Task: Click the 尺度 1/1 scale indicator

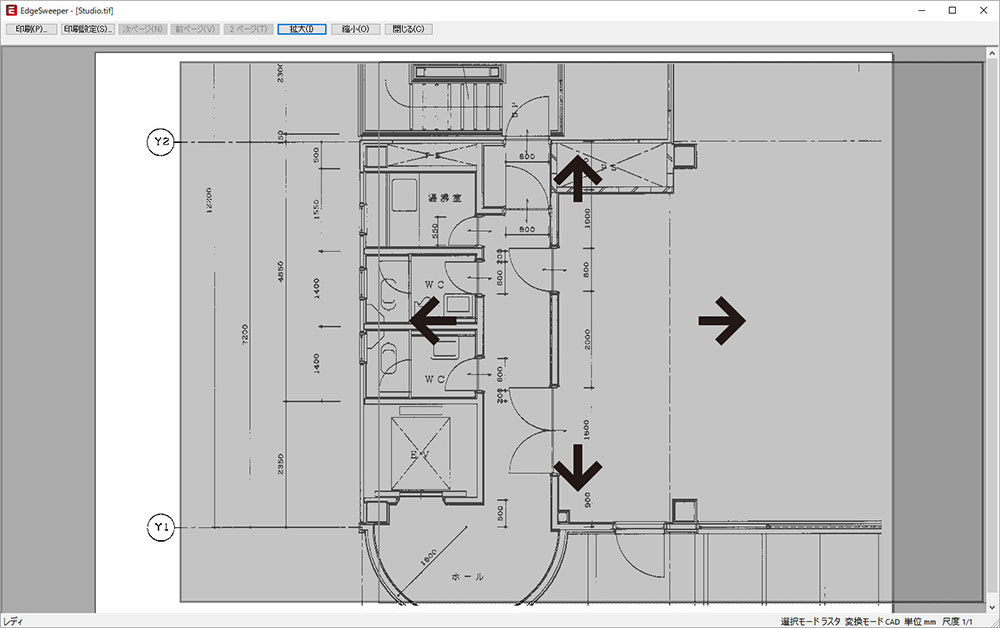Action: (x=957, y=621)
